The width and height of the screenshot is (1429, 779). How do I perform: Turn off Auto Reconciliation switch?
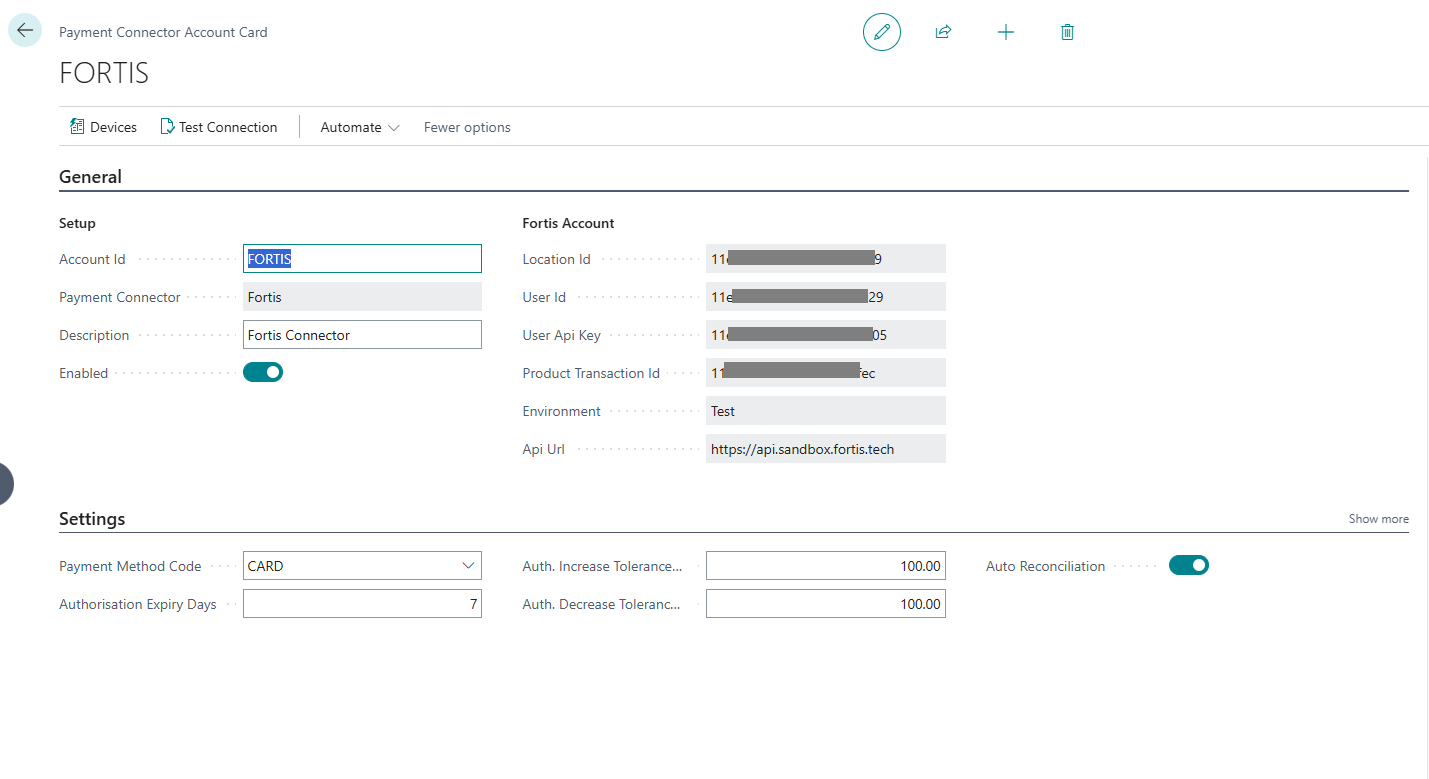click(x=1188, y=566)
